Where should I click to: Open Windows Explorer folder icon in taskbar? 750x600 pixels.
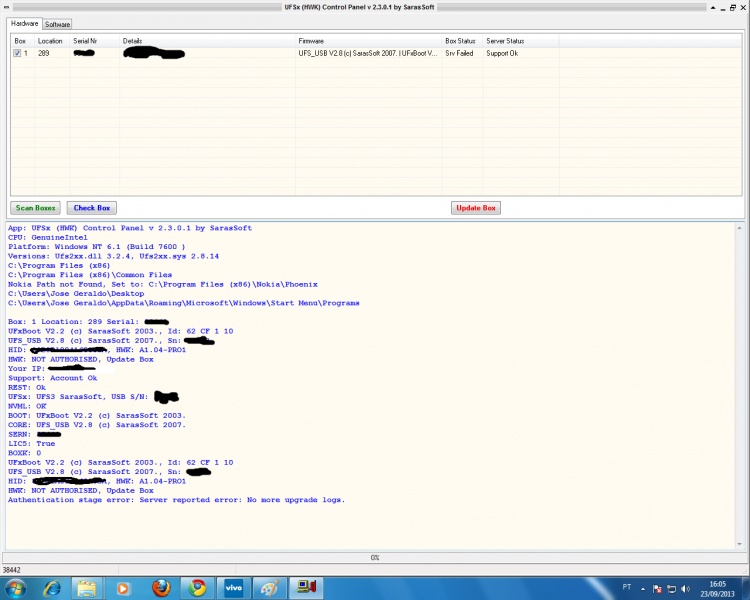pos(87,588)
